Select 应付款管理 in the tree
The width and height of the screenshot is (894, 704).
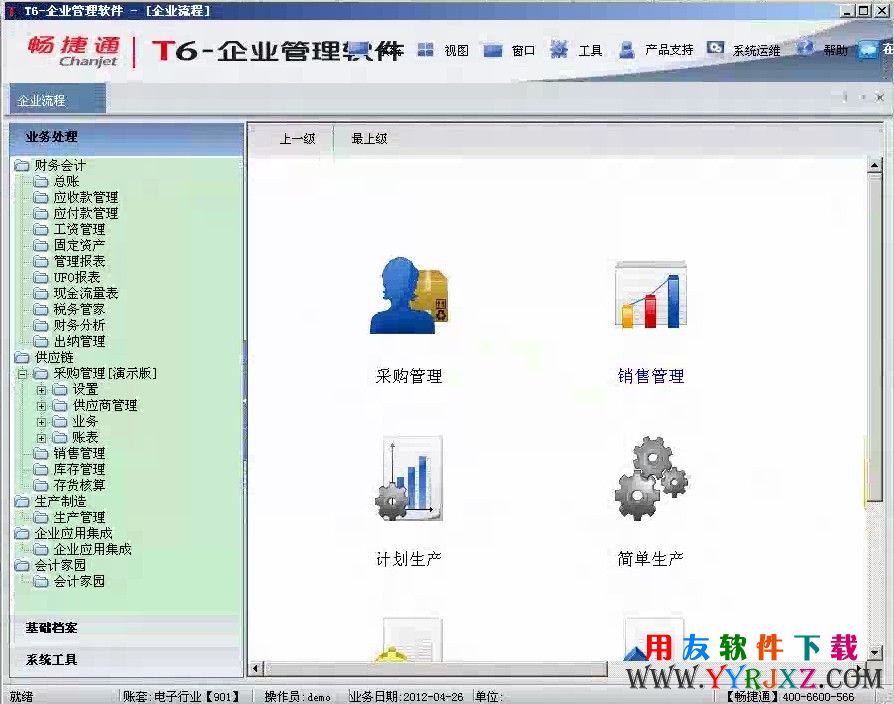point(86,213)
